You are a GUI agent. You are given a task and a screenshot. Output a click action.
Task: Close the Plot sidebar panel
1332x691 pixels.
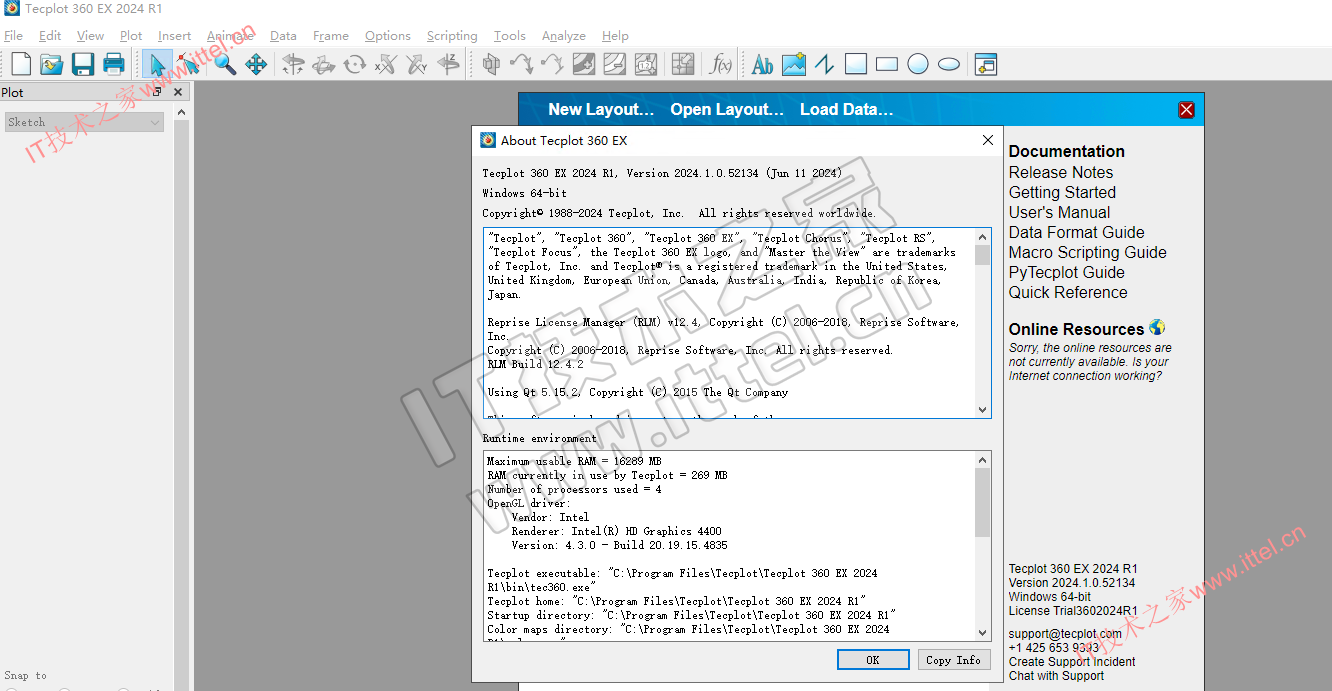tap(178, 92)
